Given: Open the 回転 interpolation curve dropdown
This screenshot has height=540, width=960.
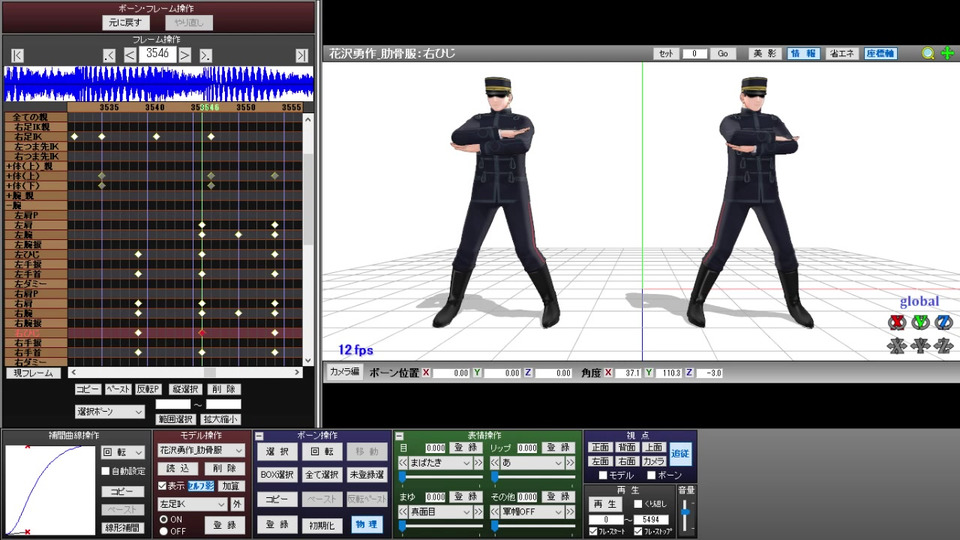Looking at the screenshot, I should (x=123, y=451).
